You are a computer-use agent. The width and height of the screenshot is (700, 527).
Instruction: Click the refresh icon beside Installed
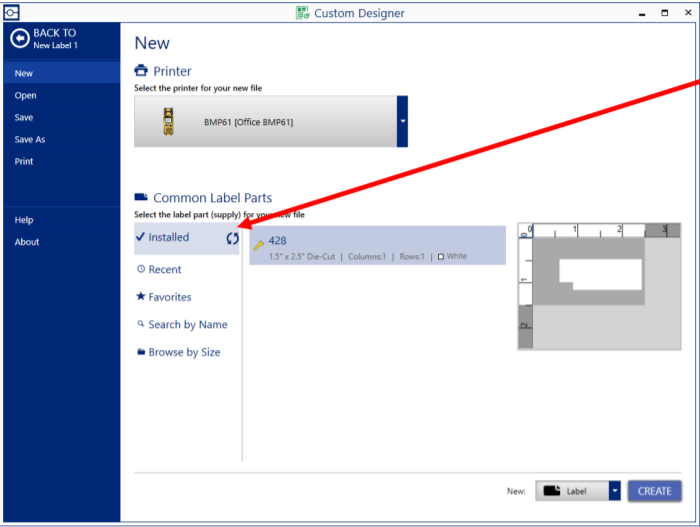[x=232, y=238]
